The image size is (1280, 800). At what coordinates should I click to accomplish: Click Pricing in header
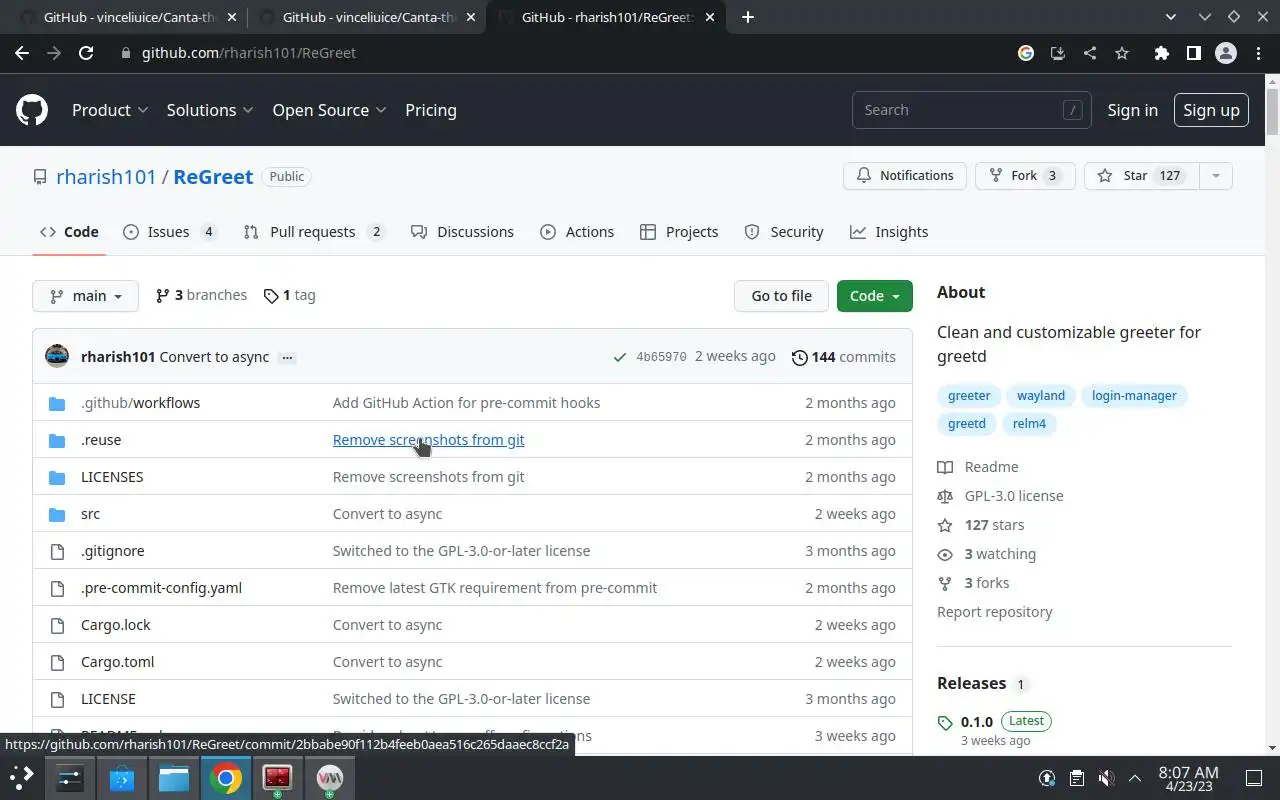[x=431, y=110]
